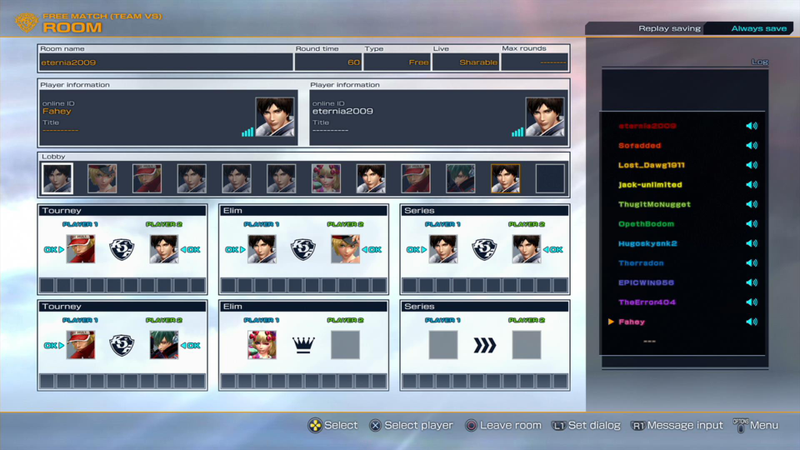800x450 pixels.
Task: Mute speaker for jack-unlimited
Action: point(752,185)
